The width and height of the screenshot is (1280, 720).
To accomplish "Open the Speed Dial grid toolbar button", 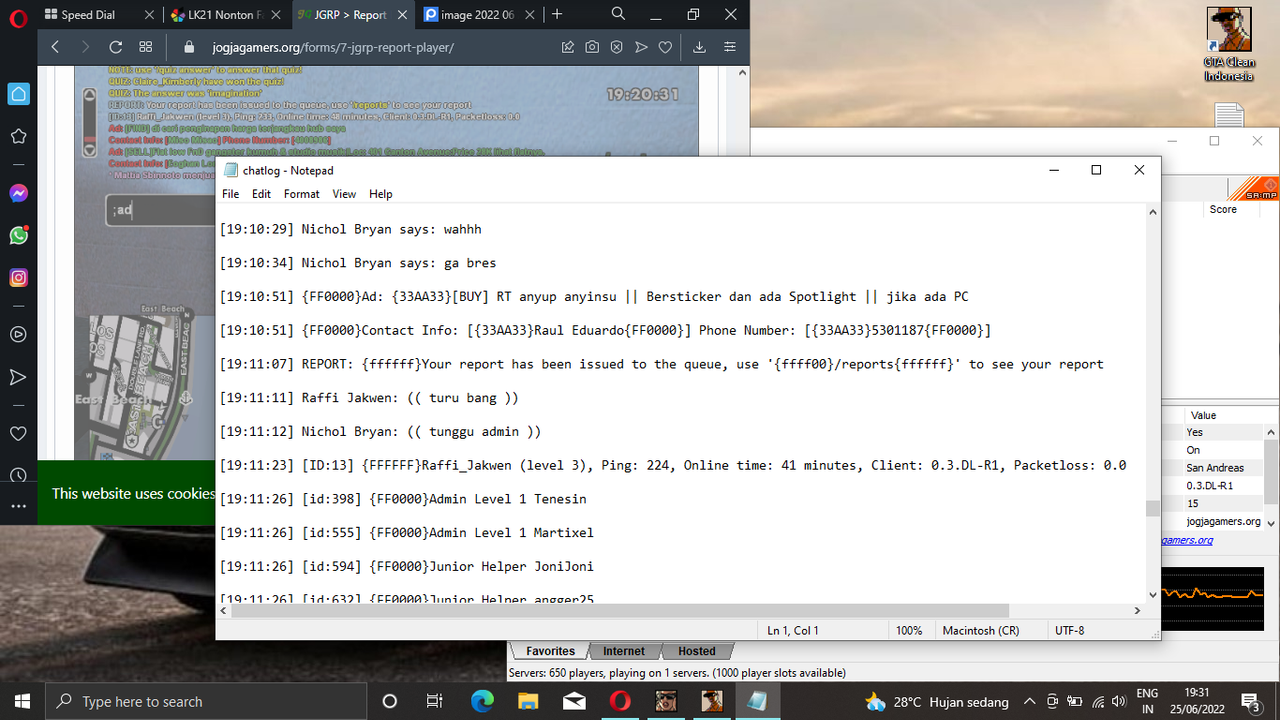I will tap(146, 47).
